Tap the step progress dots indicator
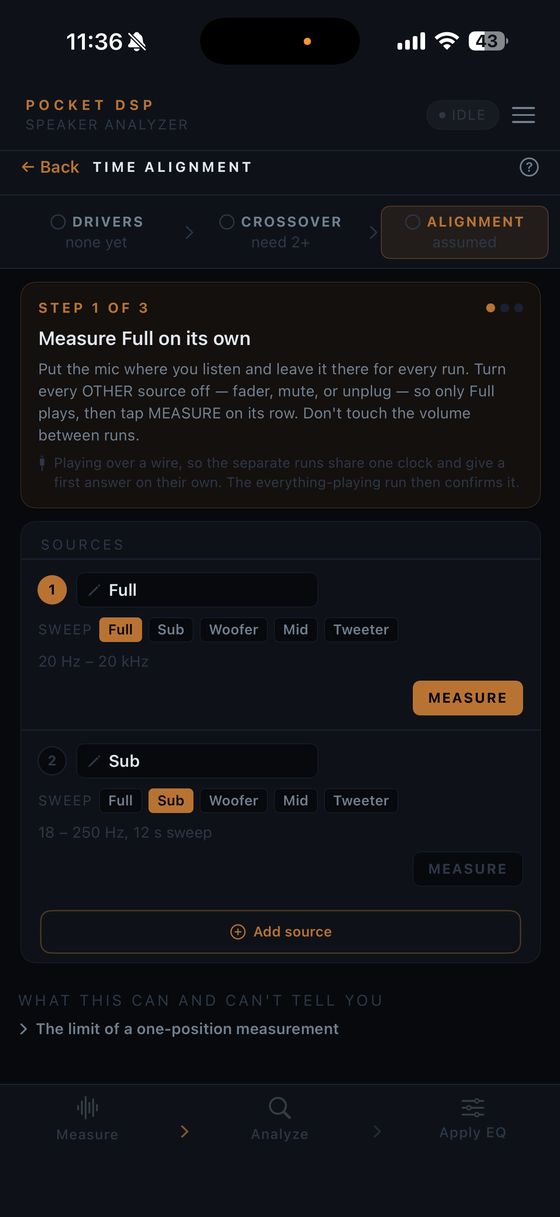 505,308
